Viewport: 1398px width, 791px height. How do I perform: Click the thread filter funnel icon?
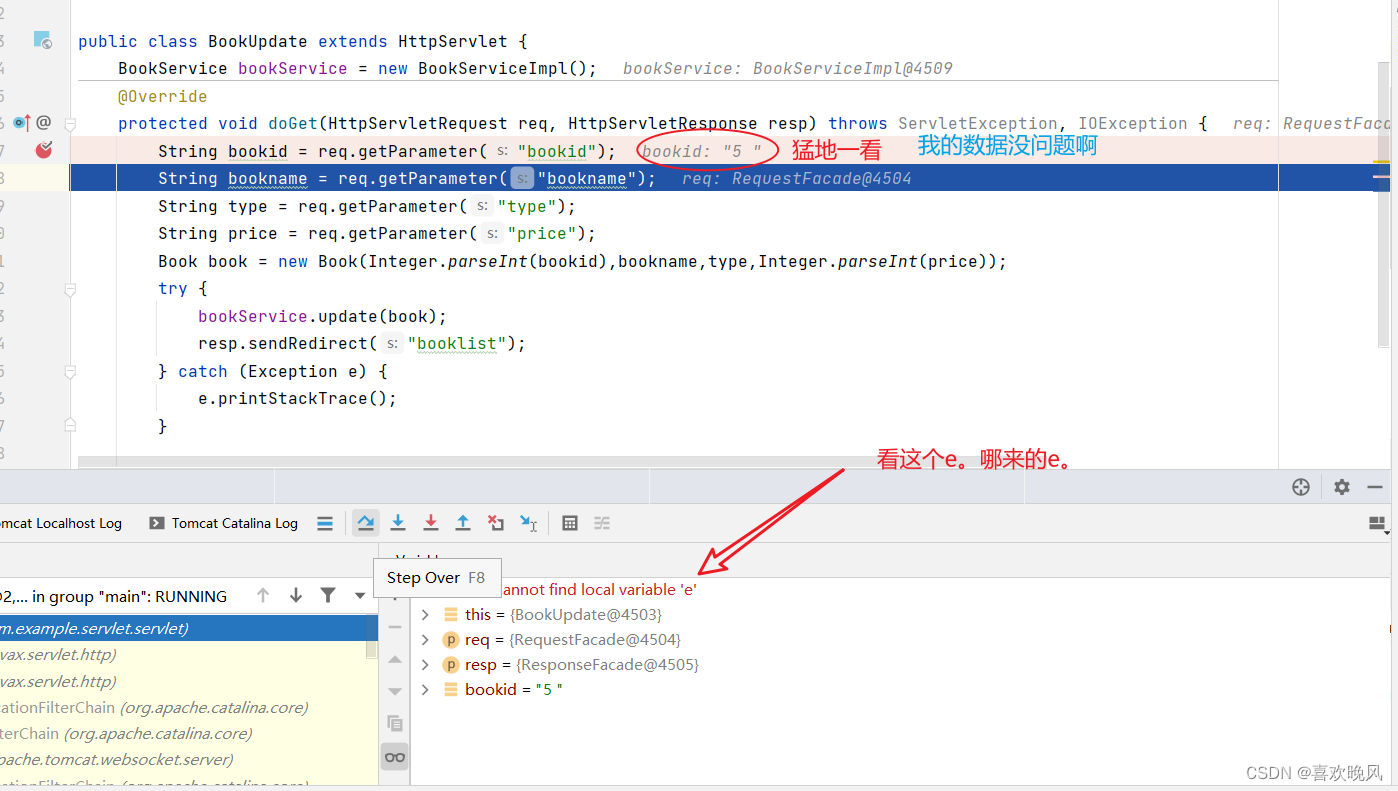(x=328, y=596)
